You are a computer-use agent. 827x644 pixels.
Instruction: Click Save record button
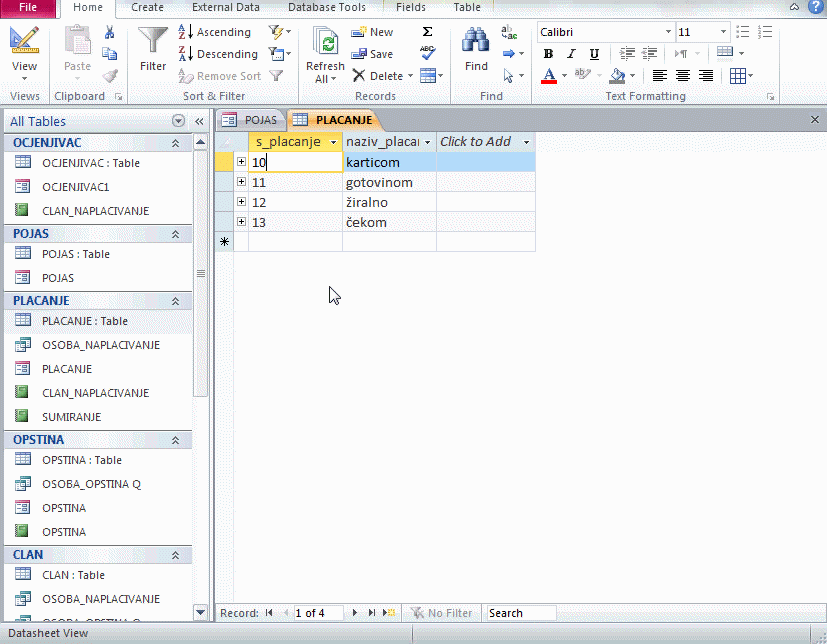(x=372, y=54)
